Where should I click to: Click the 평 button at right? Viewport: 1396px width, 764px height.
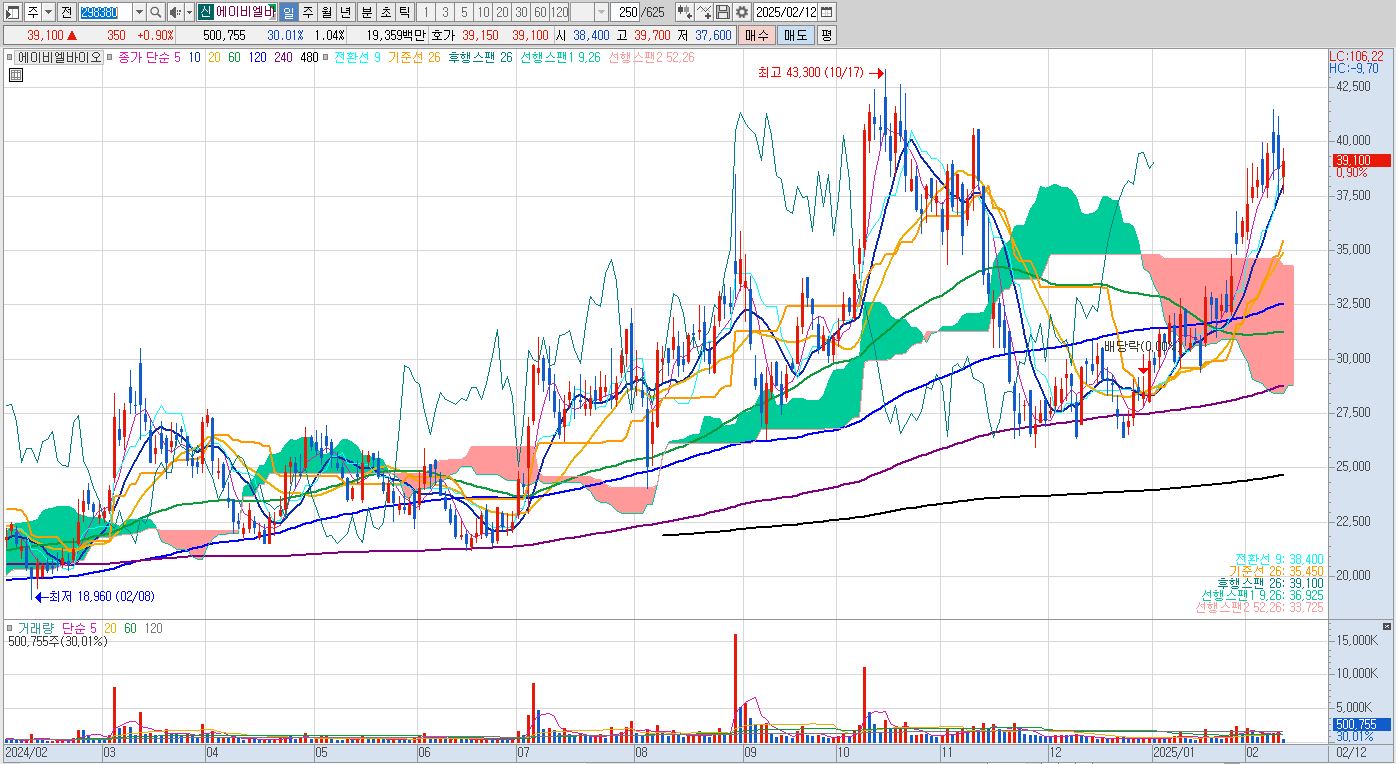click(826, 35)
